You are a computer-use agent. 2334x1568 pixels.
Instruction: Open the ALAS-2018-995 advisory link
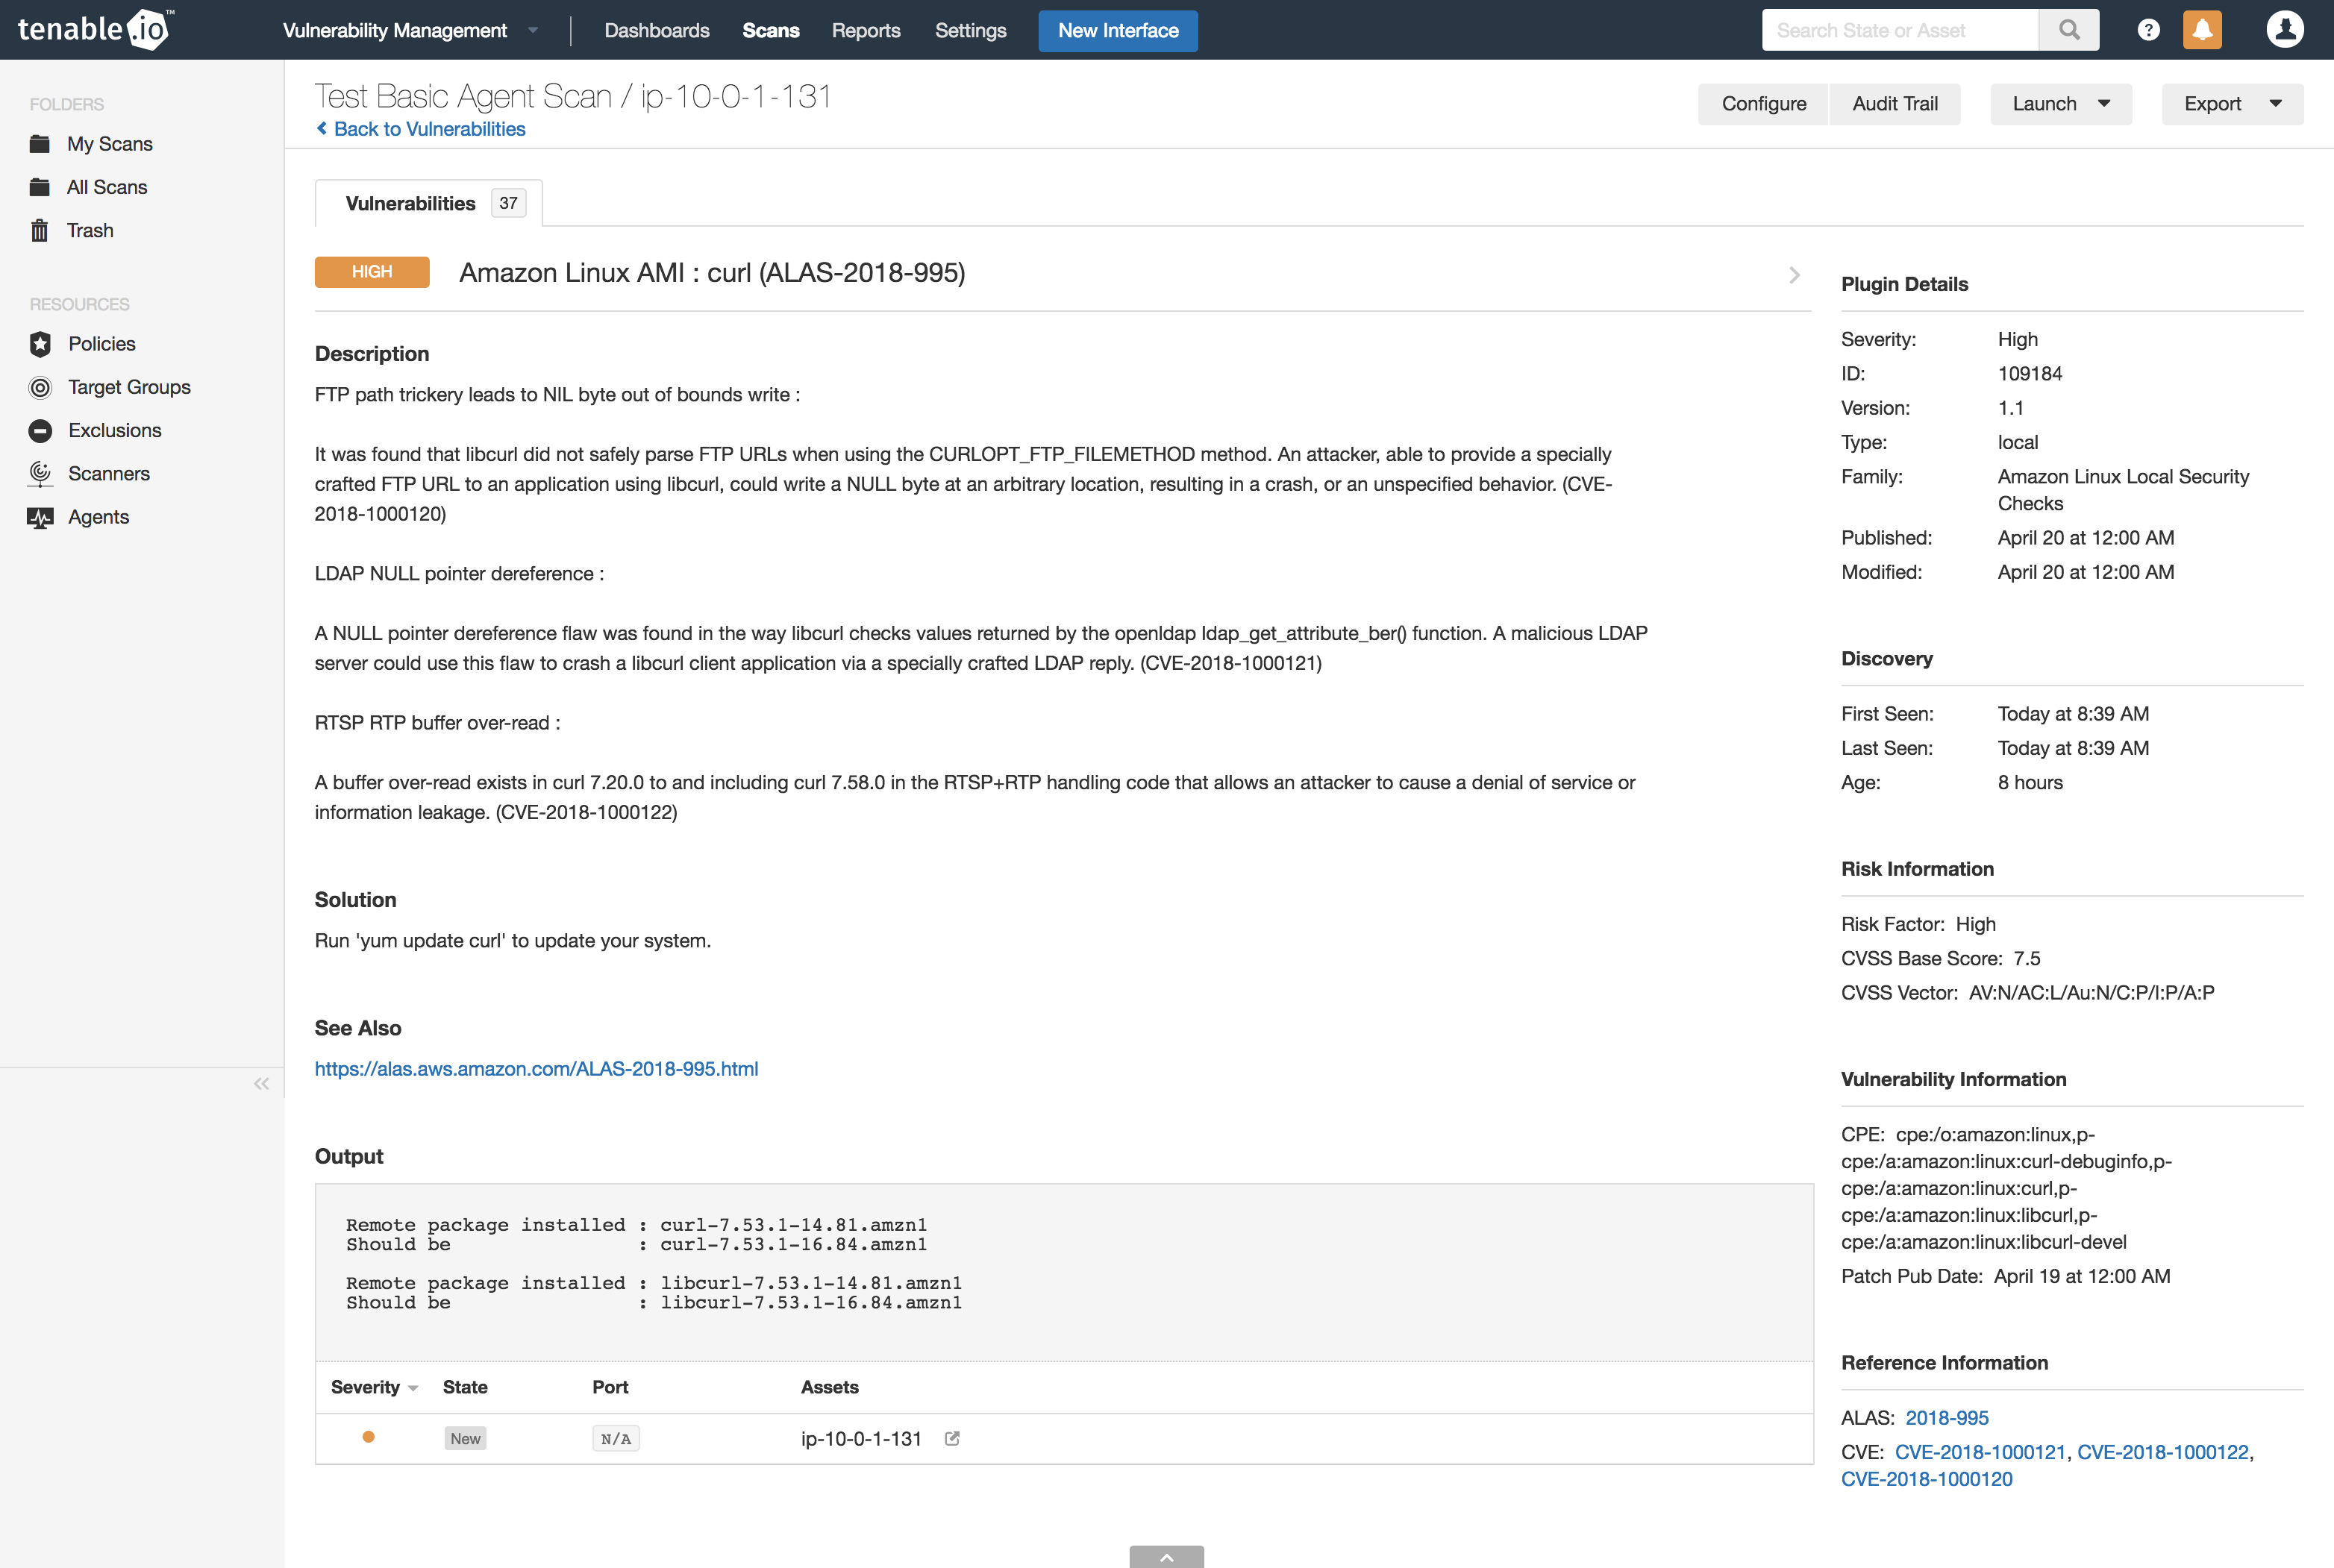536,1068
